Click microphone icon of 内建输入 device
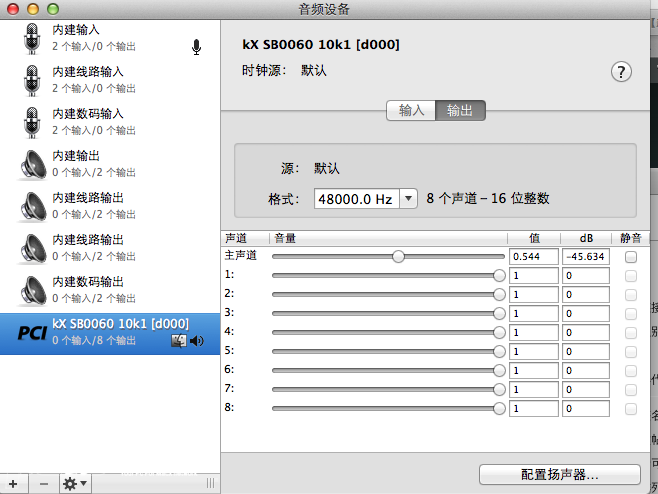 (x=32, y=39)
